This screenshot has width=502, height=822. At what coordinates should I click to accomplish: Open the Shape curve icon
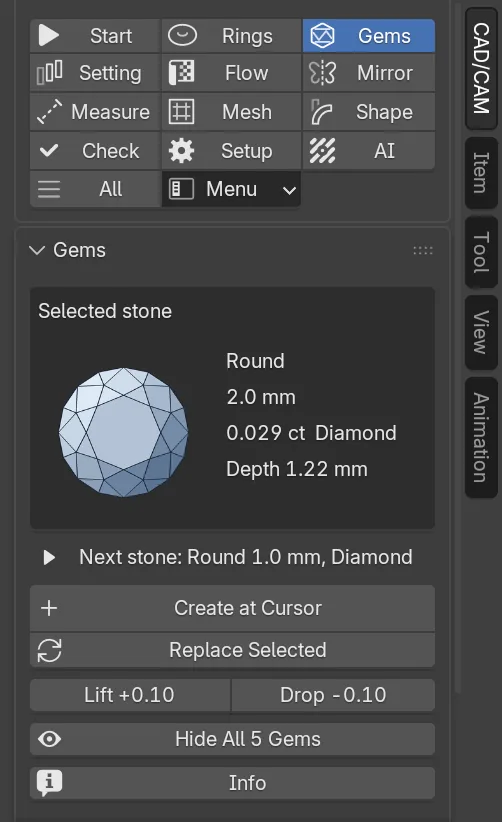(321, 112)
